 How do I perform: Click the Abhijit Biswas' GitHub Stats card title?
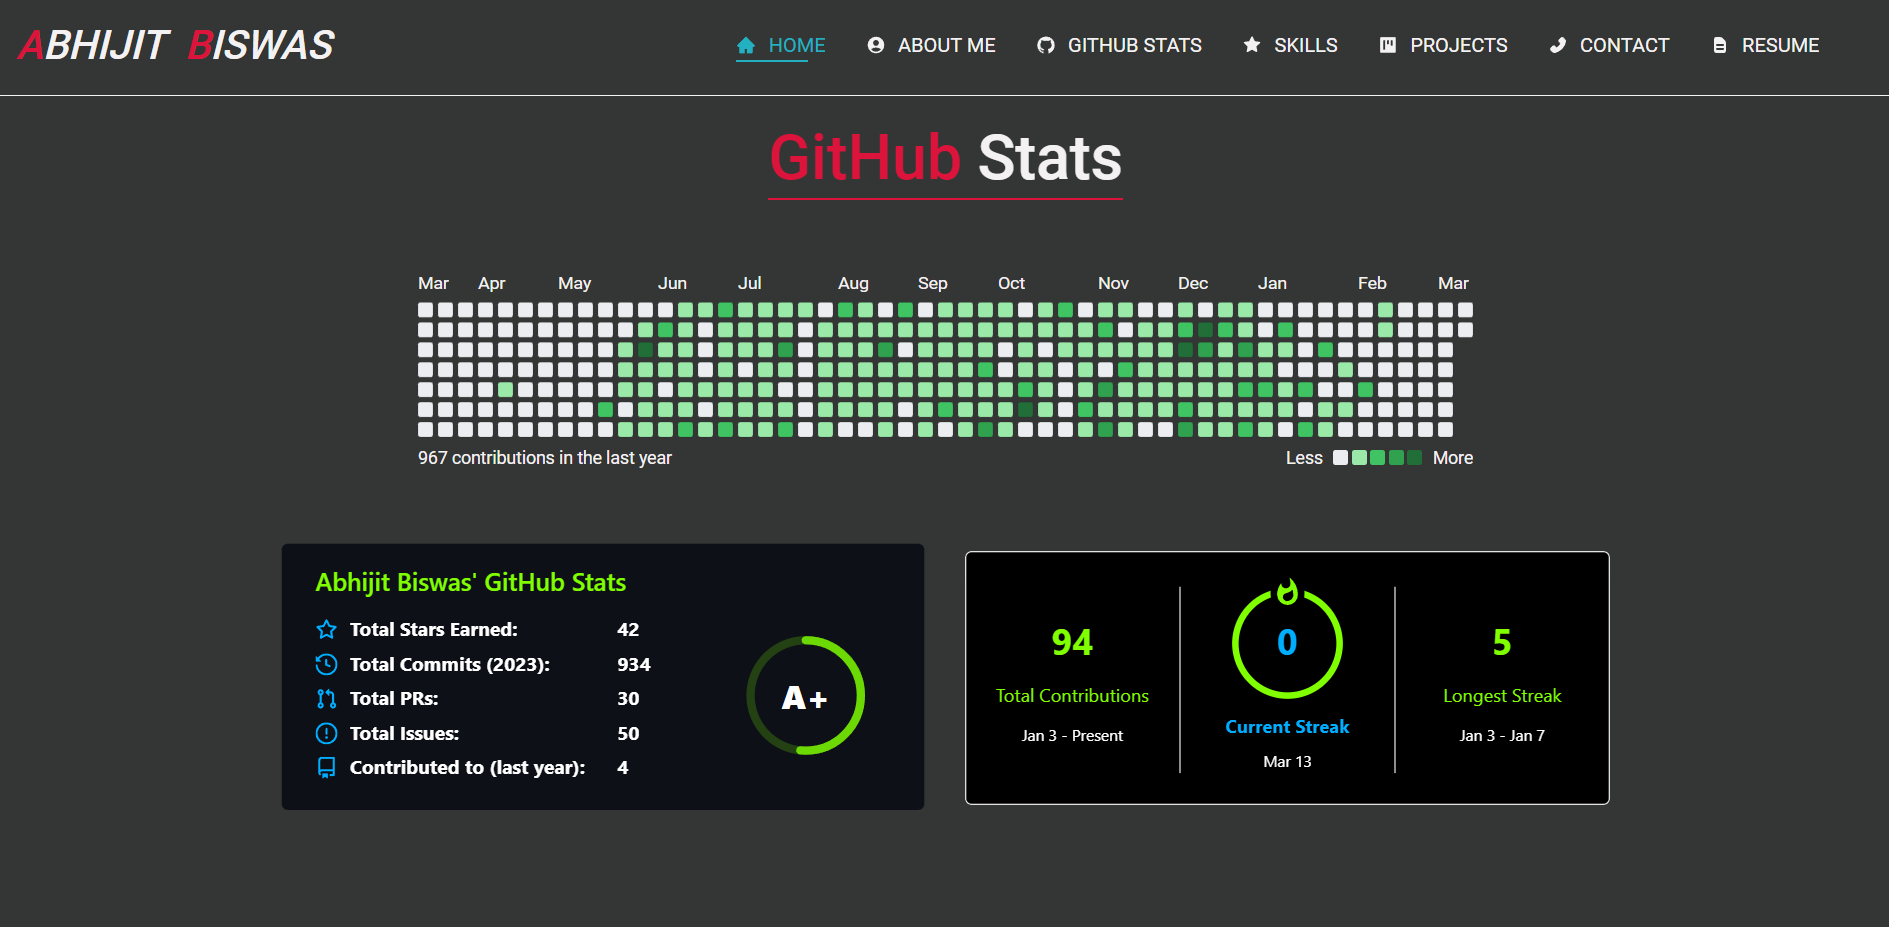(x=471, y=583)
